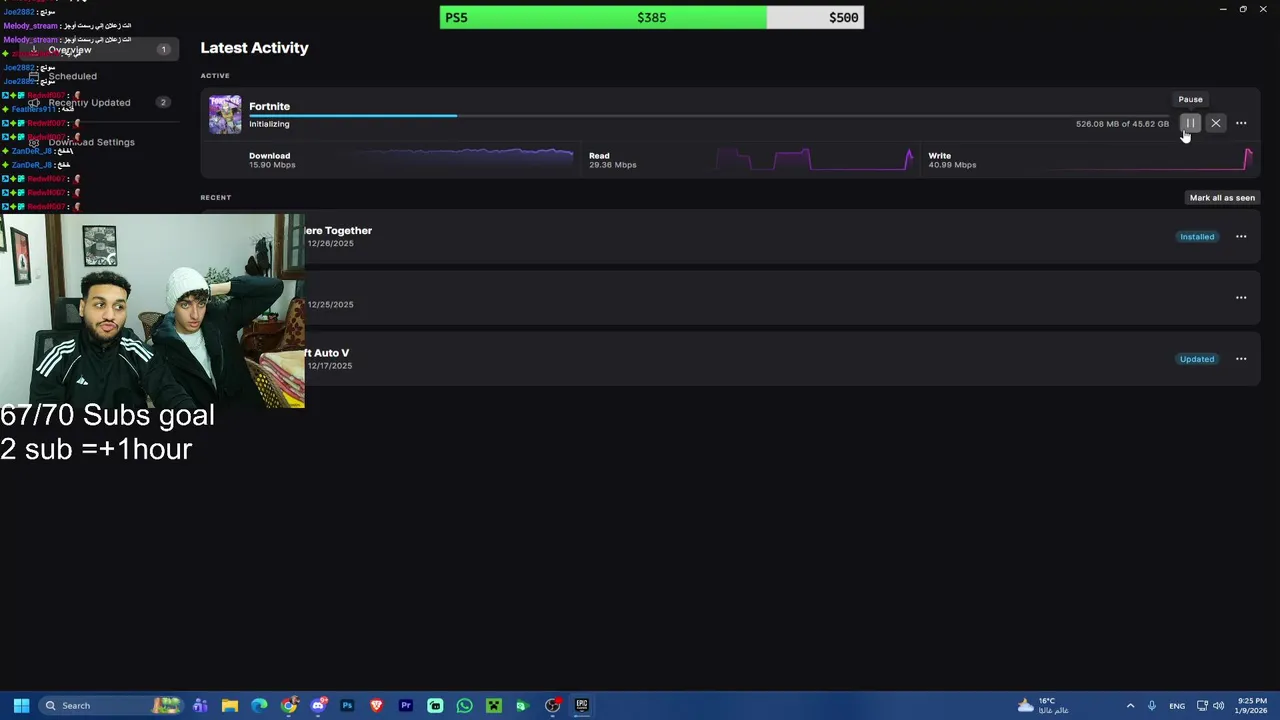Image resolution: width=1280 pixels, height=720 pixels.
Task: Open Google Chrome from the taskbar
Action: [288, 705]
